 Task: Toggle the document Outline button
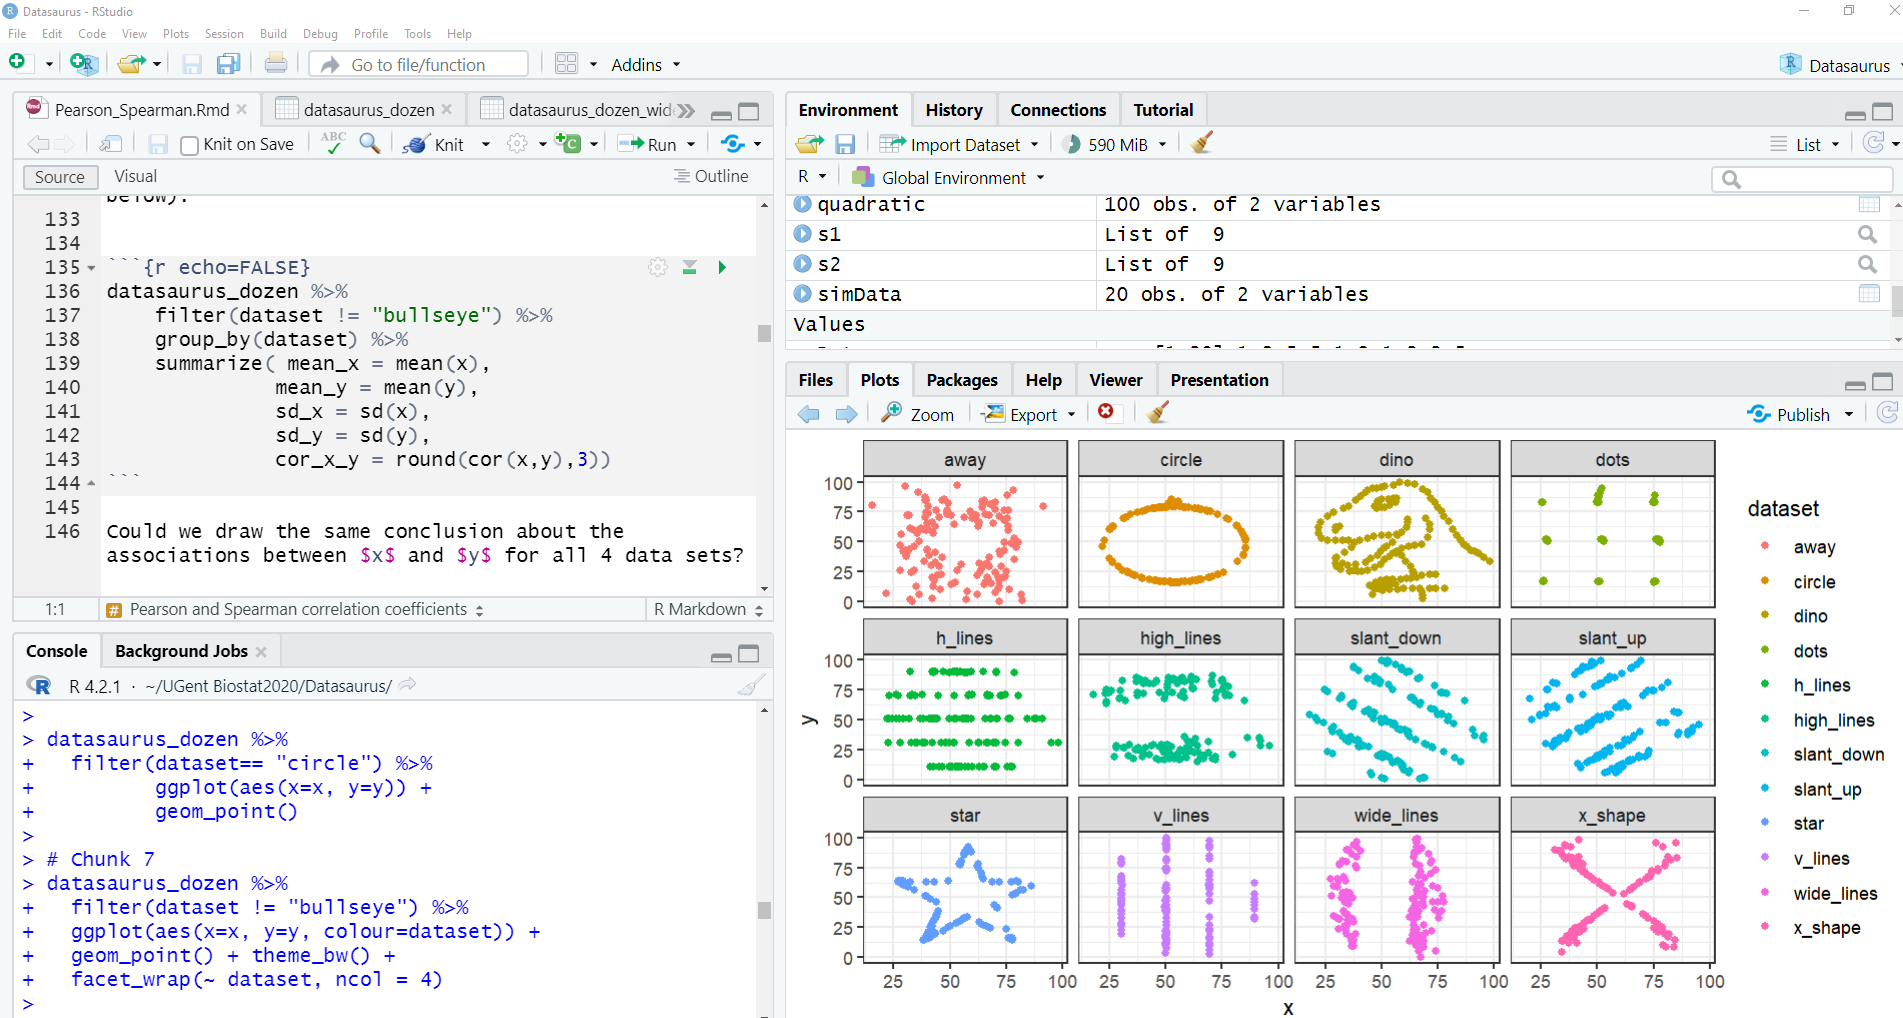[x=711, y=176]
